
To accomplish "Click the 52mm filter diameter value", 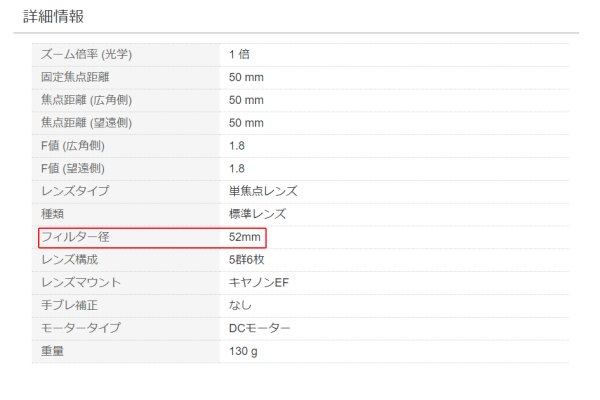I will click(245, 237).
